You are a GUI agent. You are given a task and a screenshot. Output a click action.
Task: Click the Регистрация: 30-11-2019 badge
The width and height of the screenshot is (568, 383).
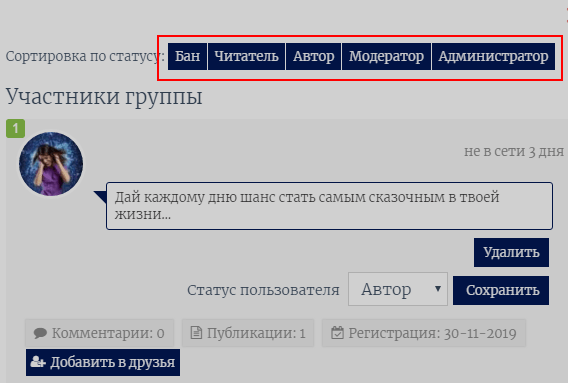coord(424,333)
